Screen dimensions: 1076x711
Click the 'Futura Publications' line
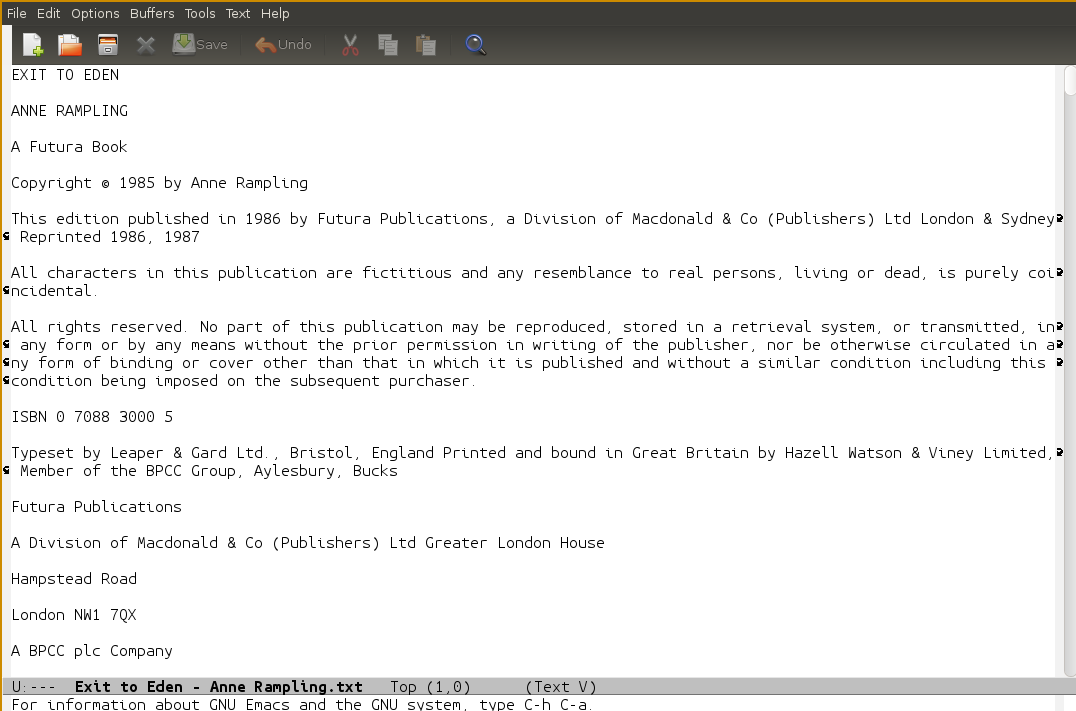(96, 506)
